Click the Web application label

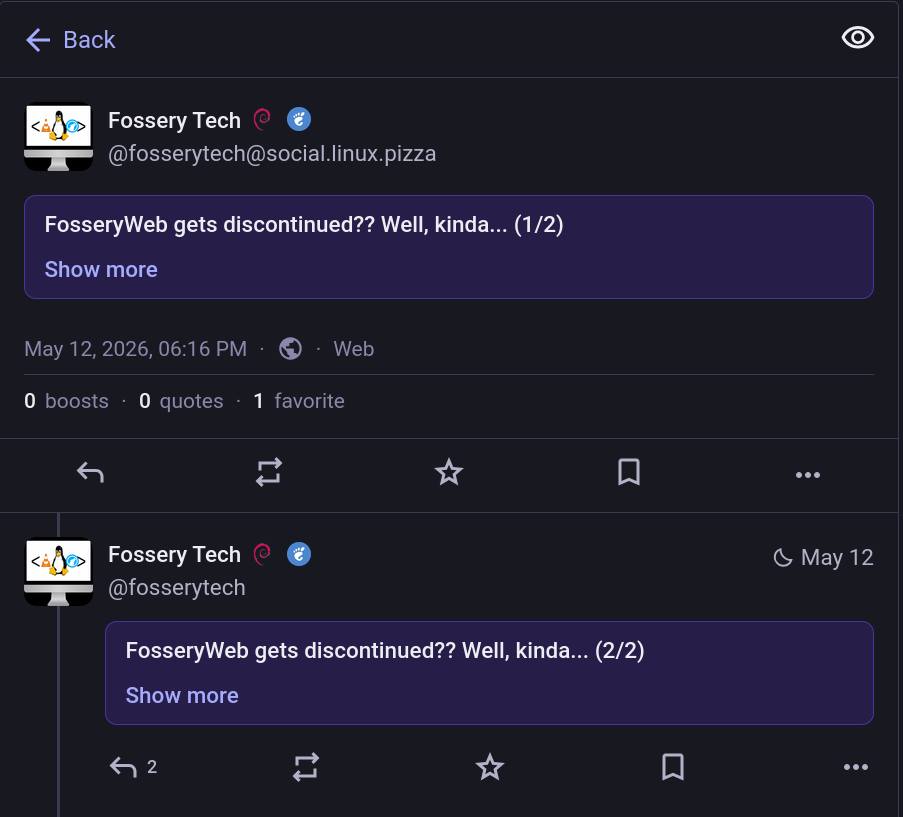click(354, 349)
